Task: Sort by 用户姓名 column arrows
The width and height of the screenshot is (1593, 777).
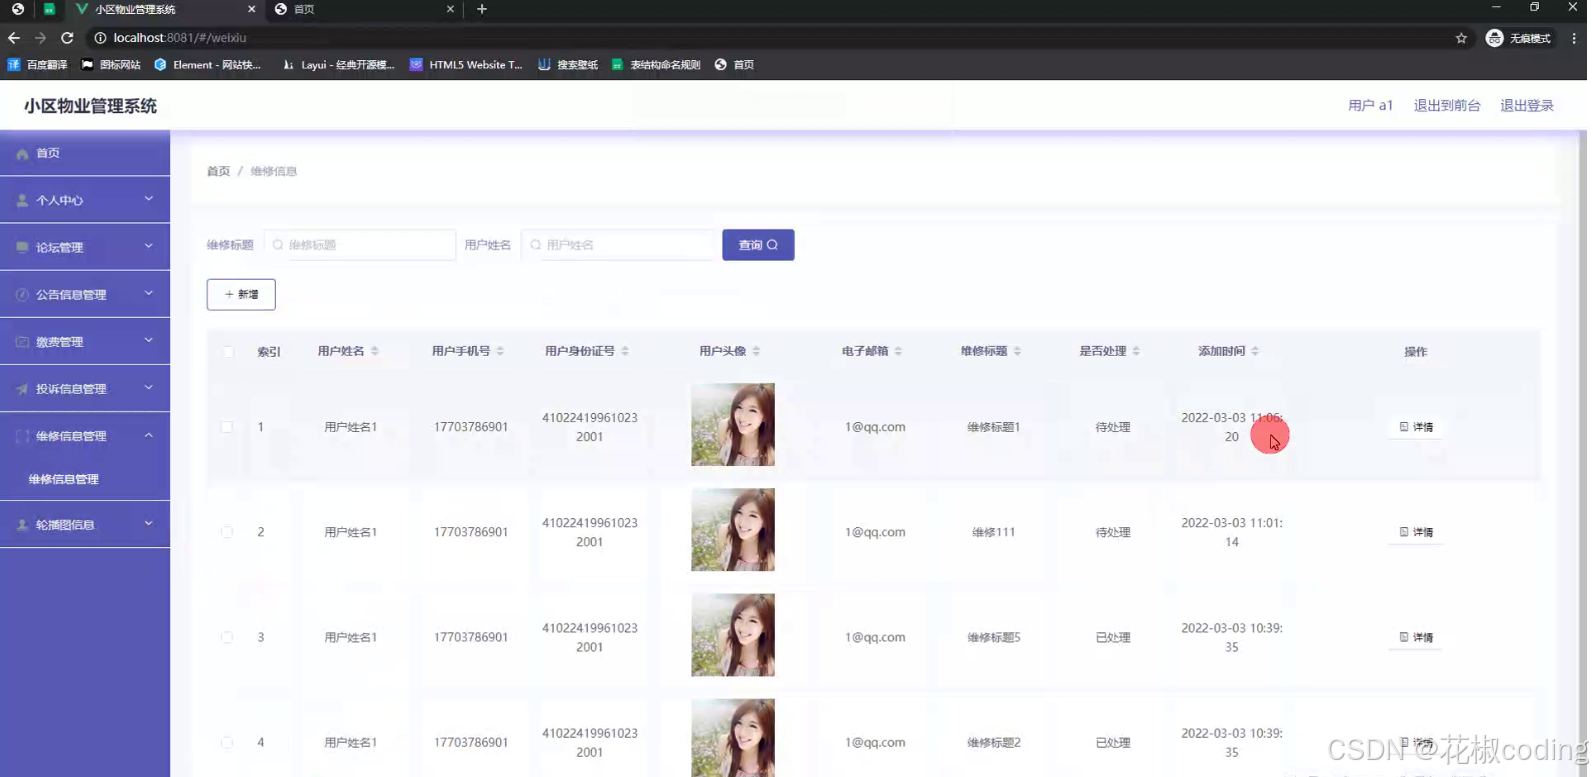Action: click(375, 351)
